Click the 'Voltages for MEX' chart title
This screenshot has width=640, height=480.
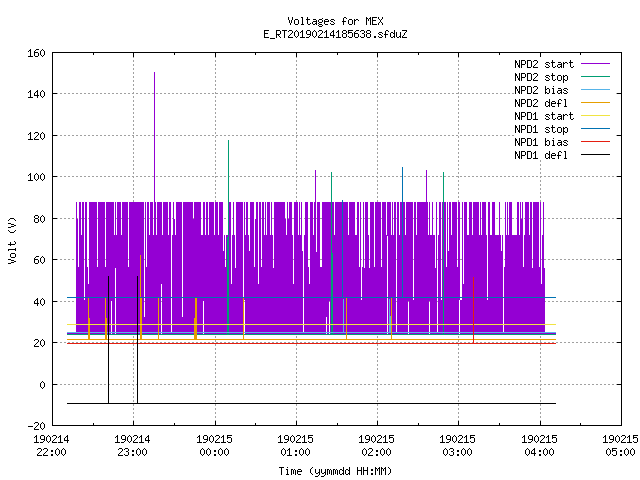point(335,21)
